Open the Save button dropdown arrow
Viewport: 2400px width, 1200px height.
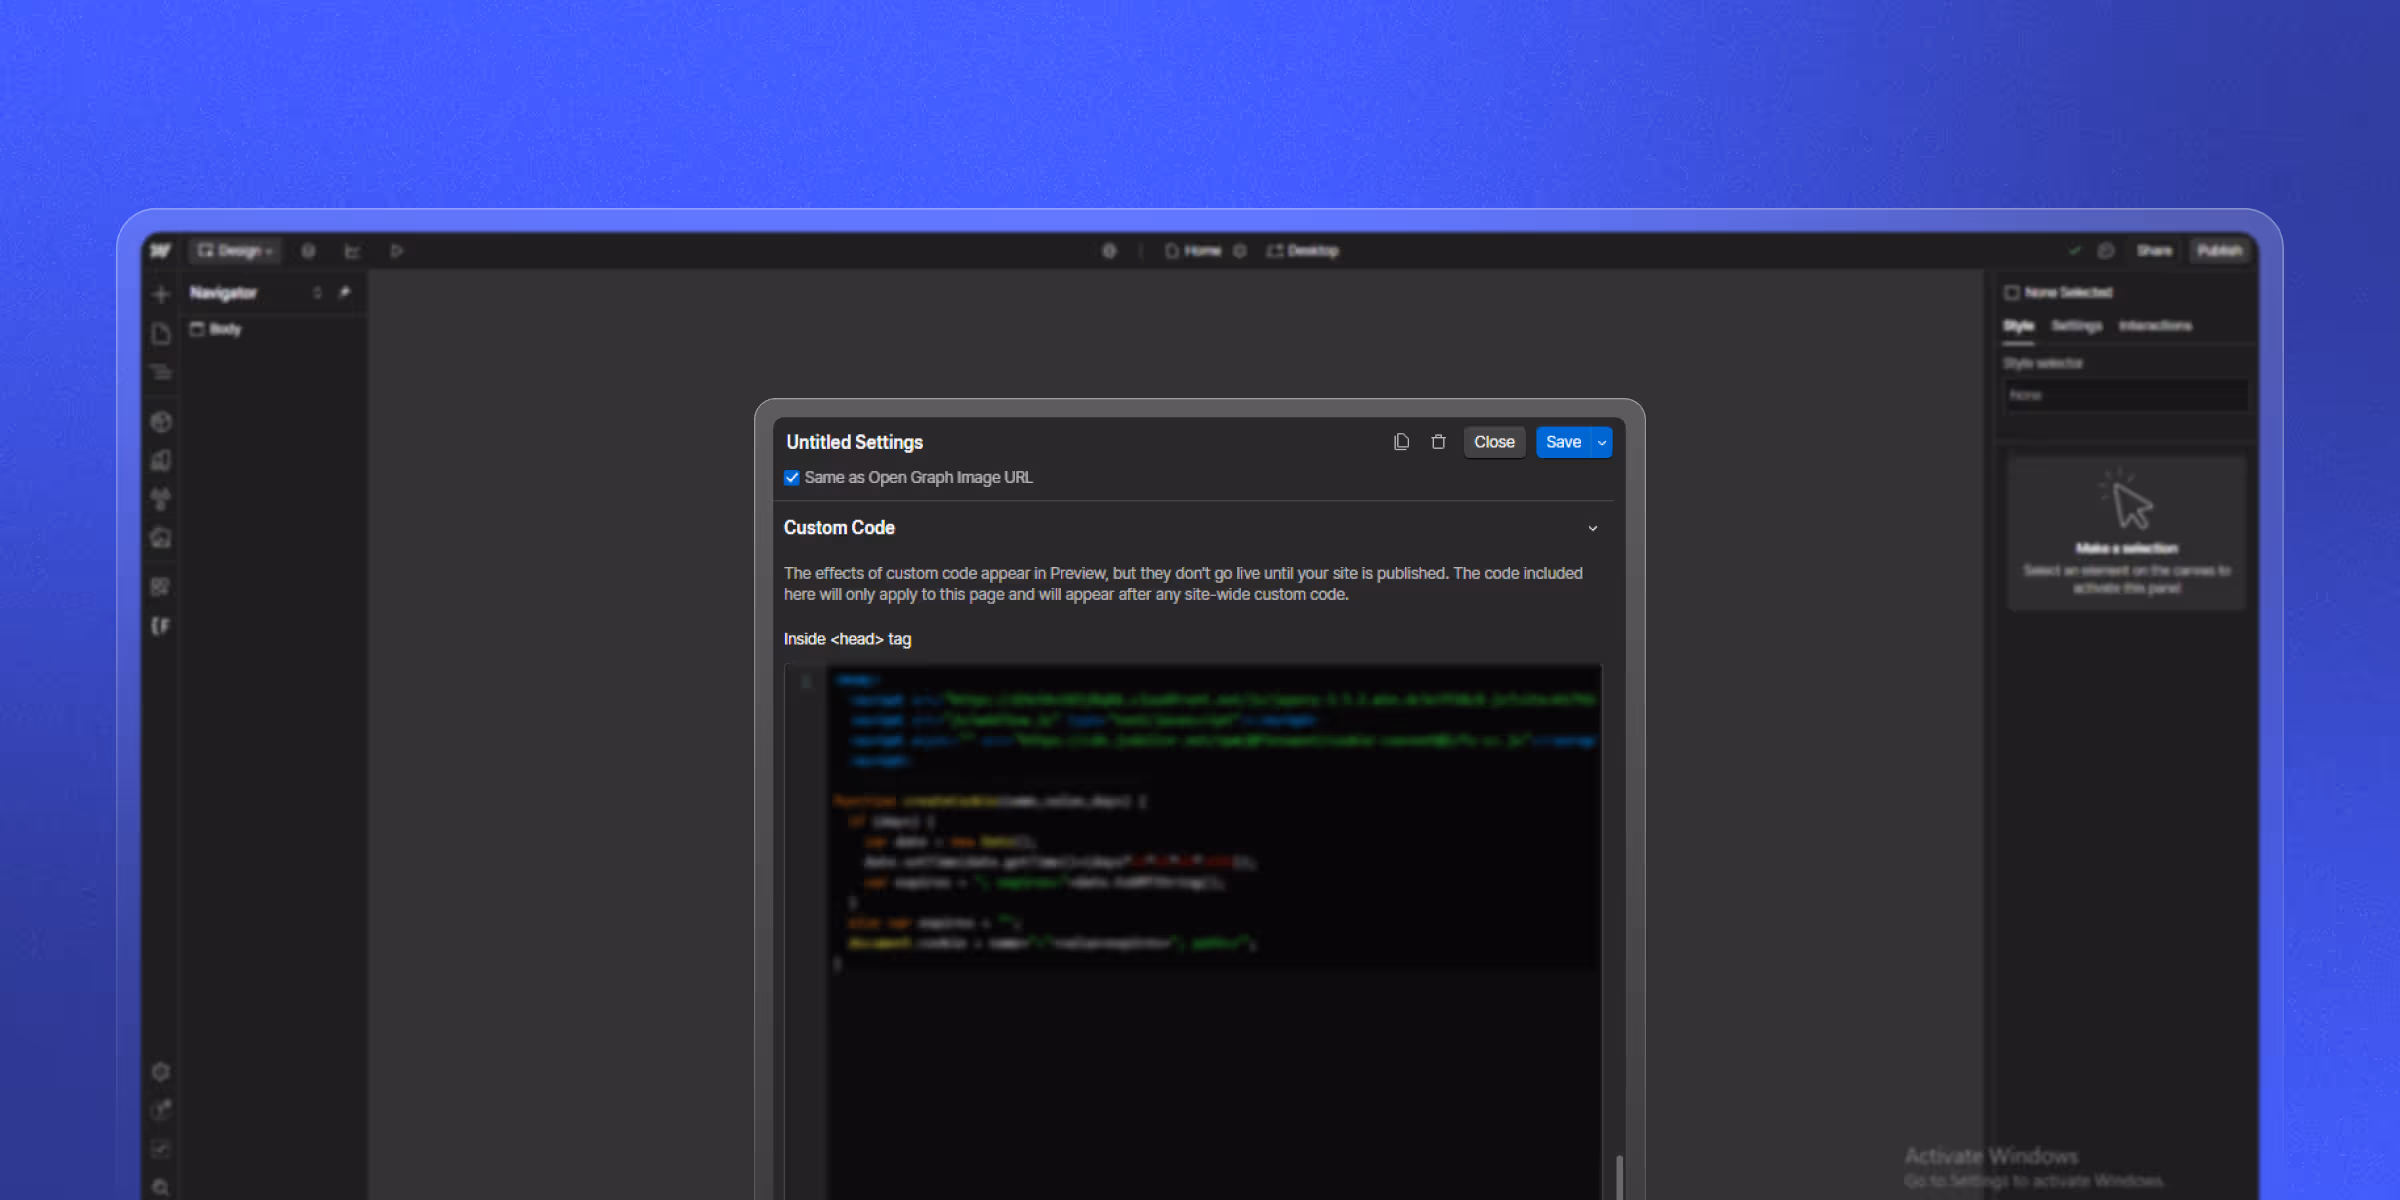tap(1601, 441)
